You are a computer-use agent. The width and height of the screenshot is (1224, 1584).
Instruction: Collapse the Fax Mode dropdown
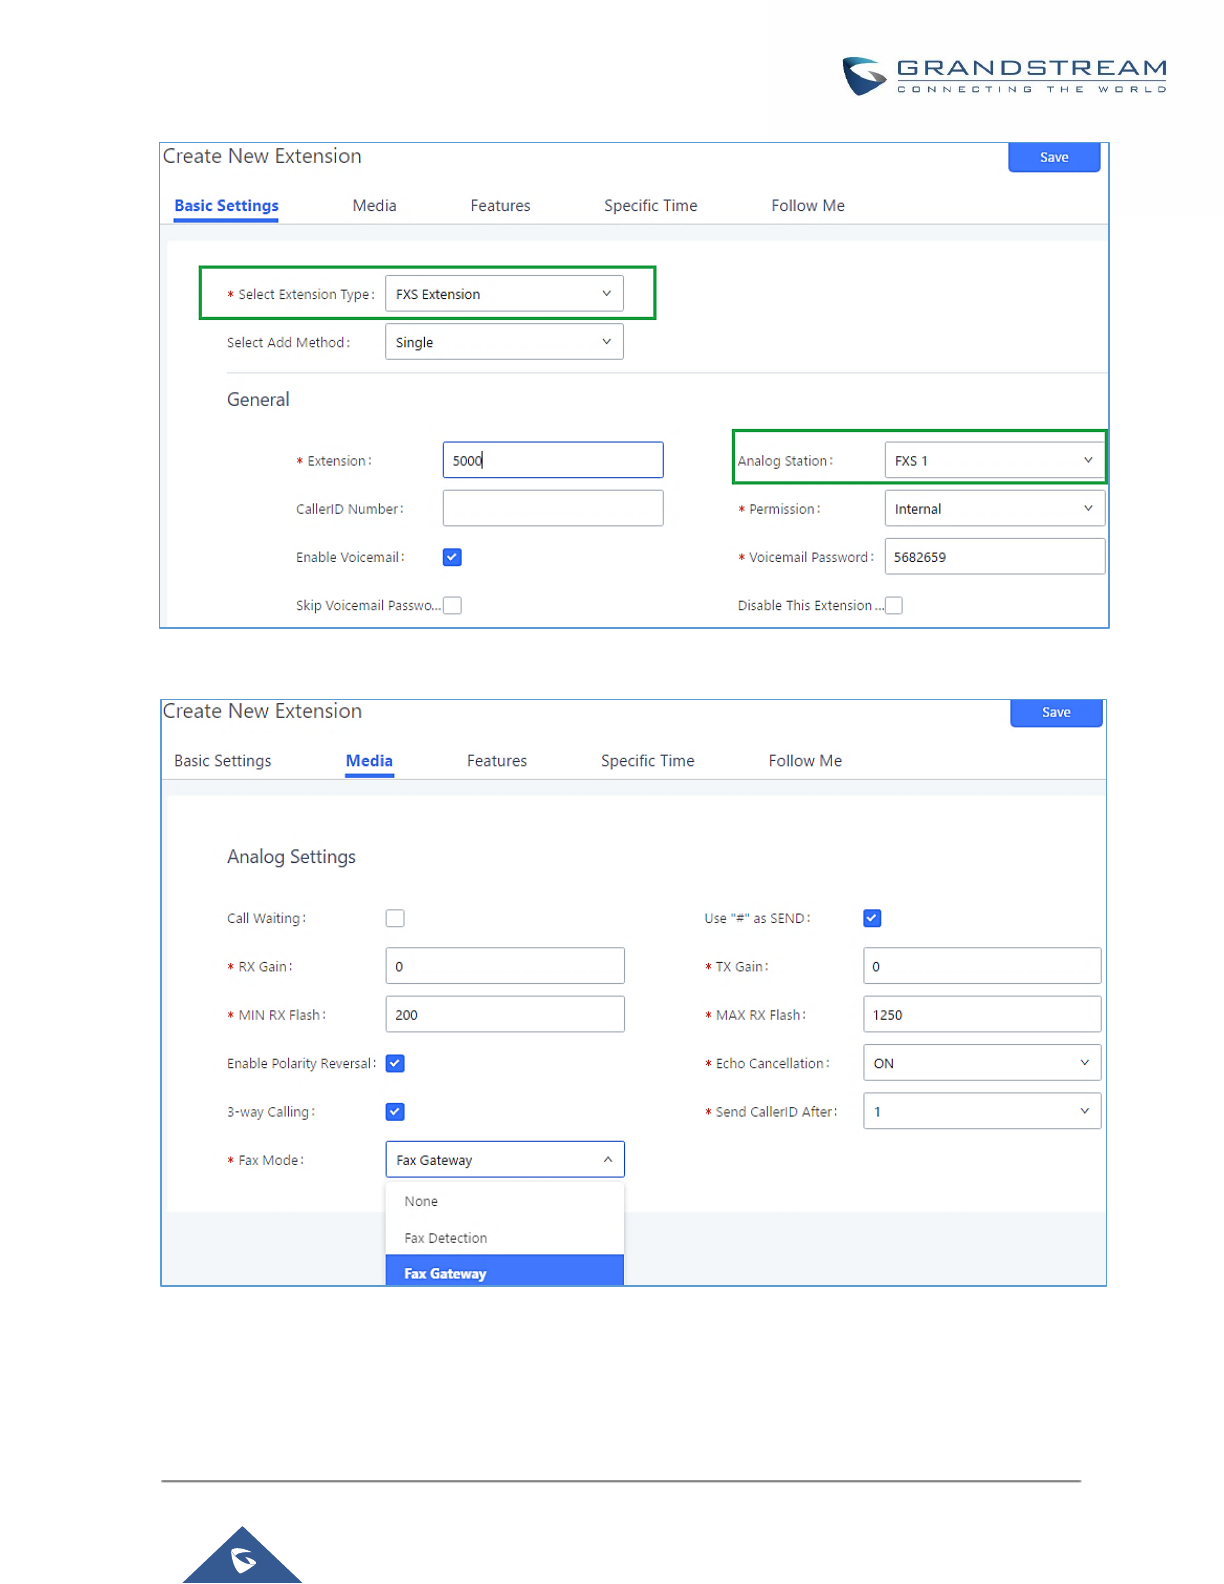pyautogui.click(x=504, y=1160)
